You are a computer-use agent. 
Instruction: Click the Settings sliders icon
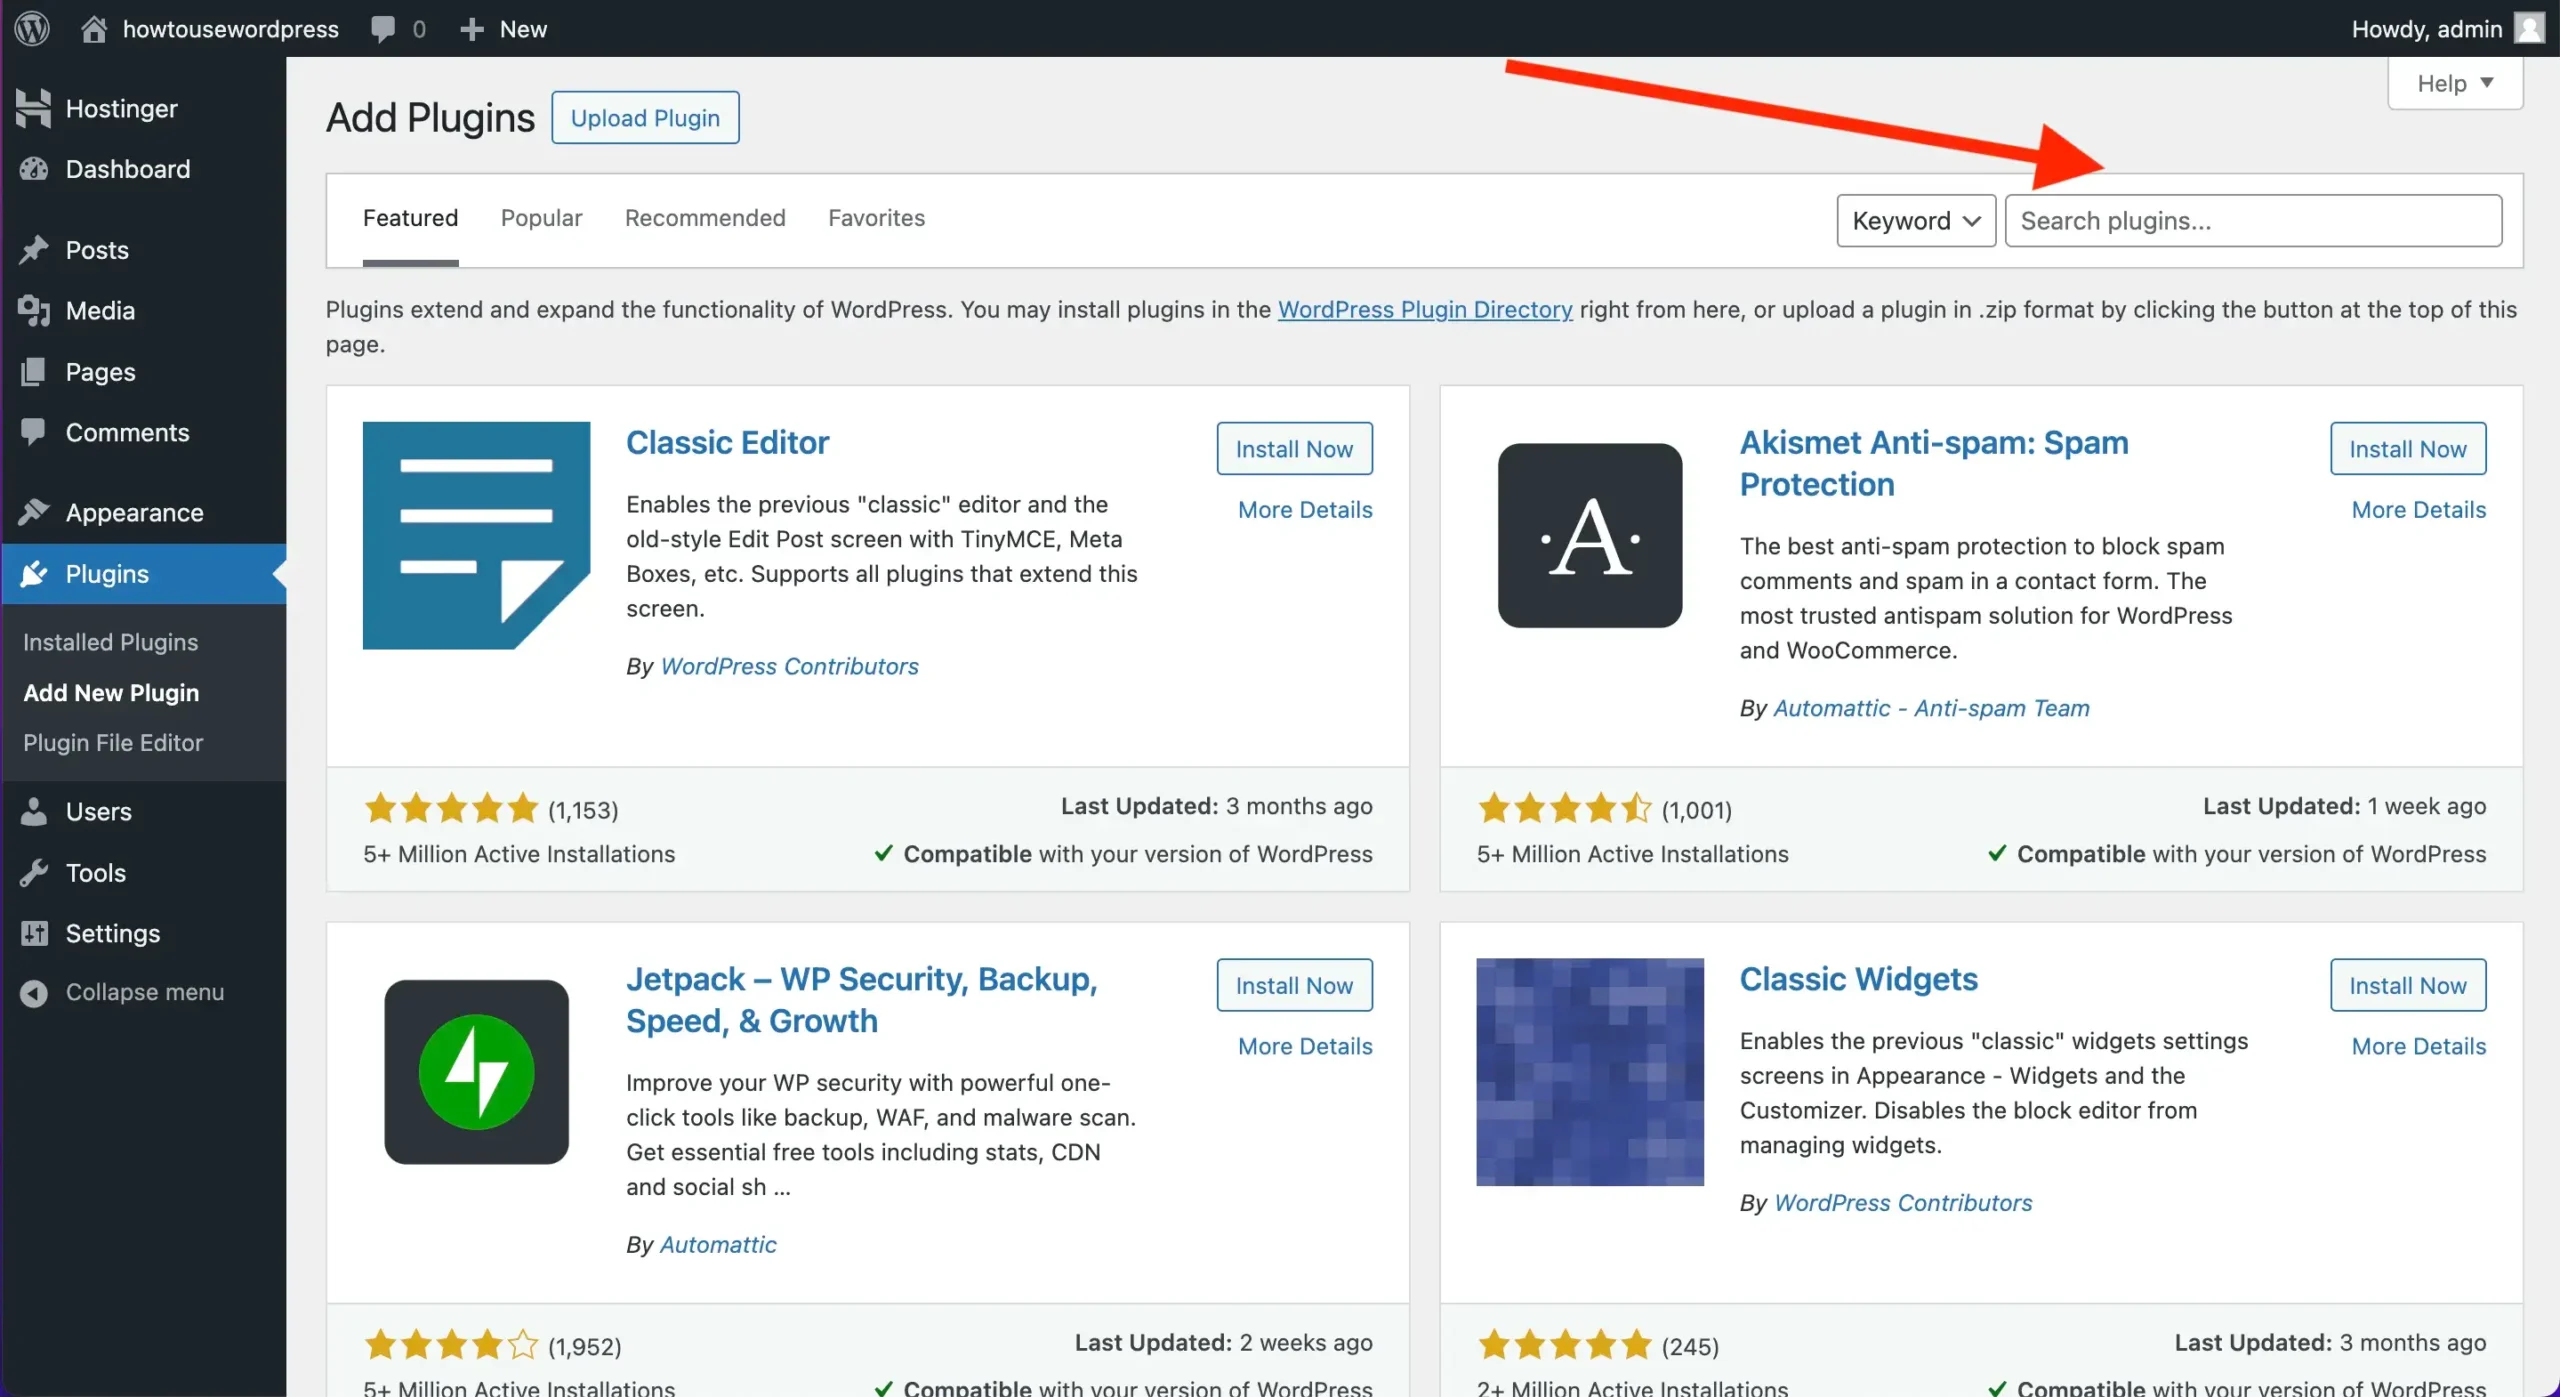(x=33, y=933)
